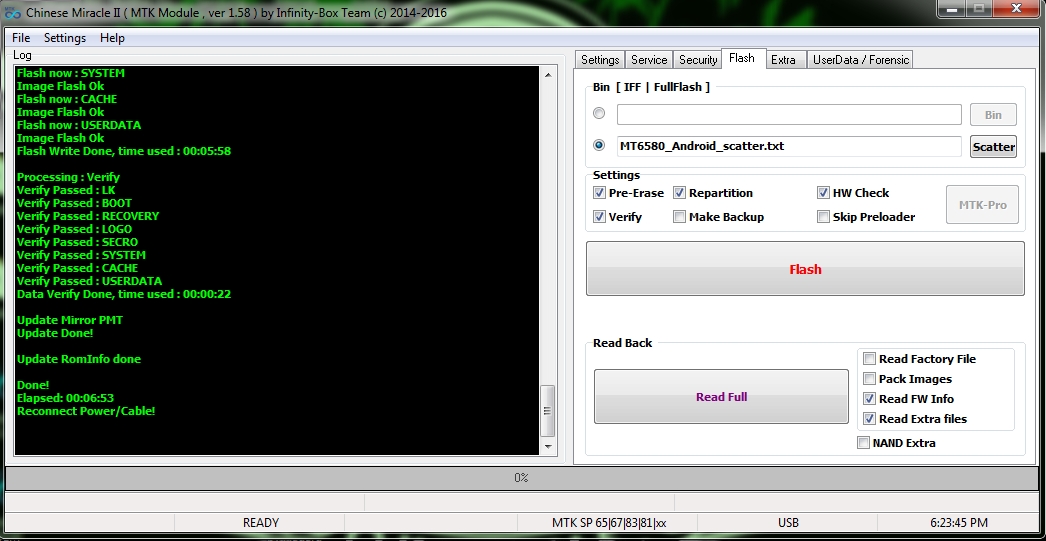Click log line 'Verify Passed : USERDATA'
Screen dimensions: 1046x541
pos(89,281)
